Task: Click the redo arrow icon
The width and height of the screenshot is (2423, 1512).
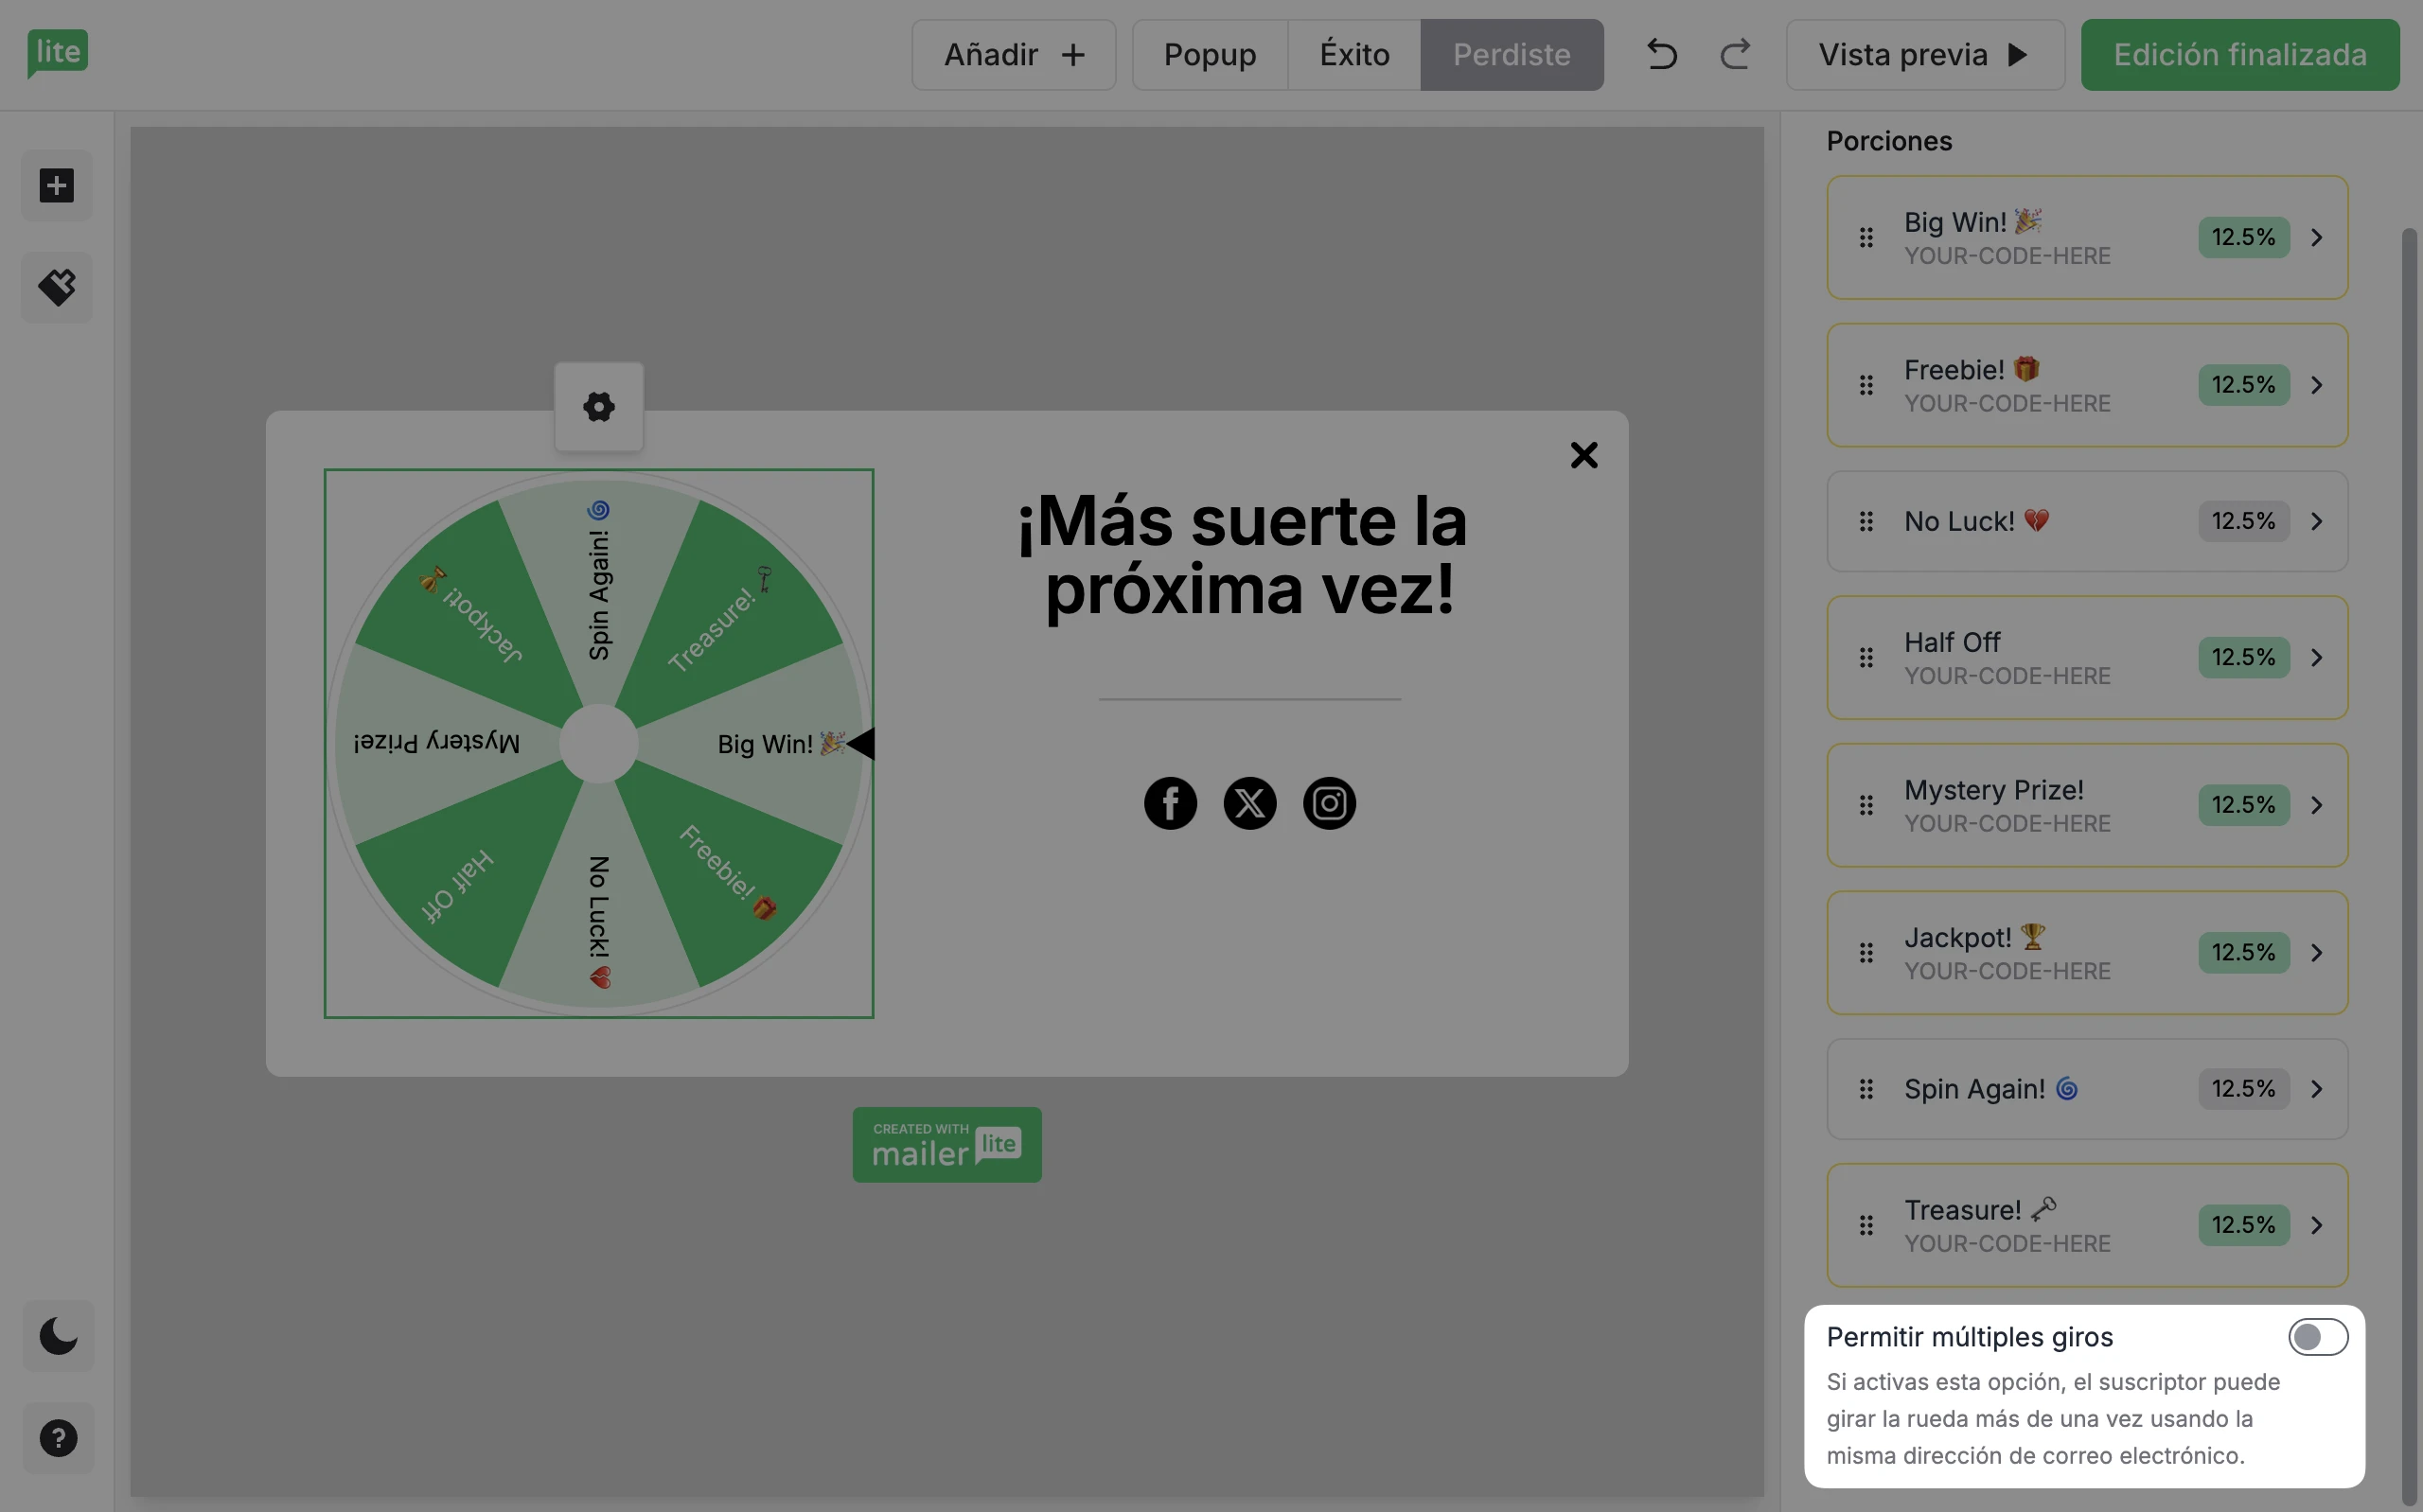Action: click(x=1735, y=54)
